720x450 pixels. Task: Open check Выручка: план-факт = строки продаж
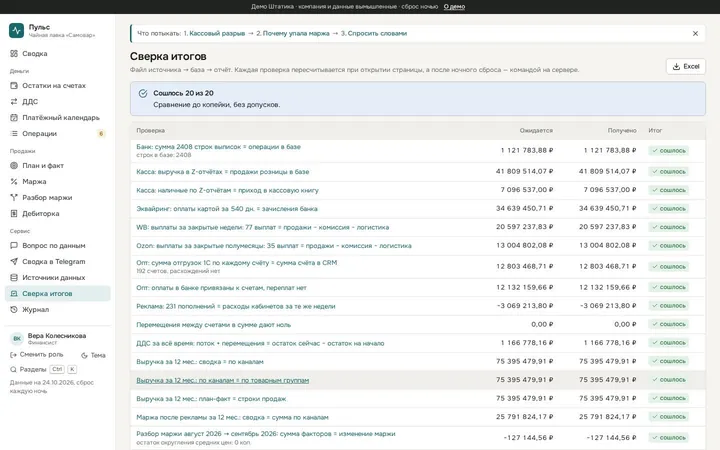211,399
